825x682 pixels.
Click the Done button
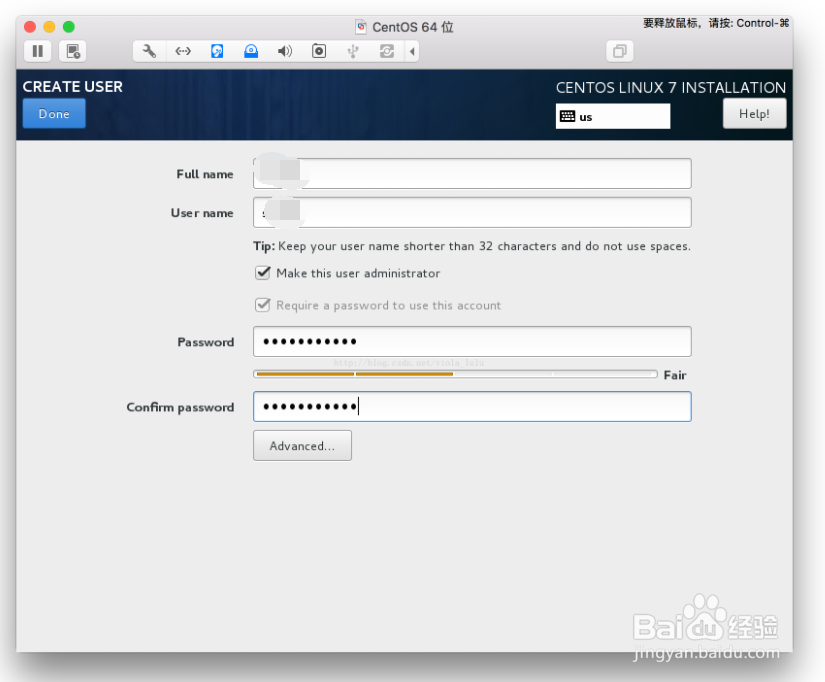[x=54, y=114]
